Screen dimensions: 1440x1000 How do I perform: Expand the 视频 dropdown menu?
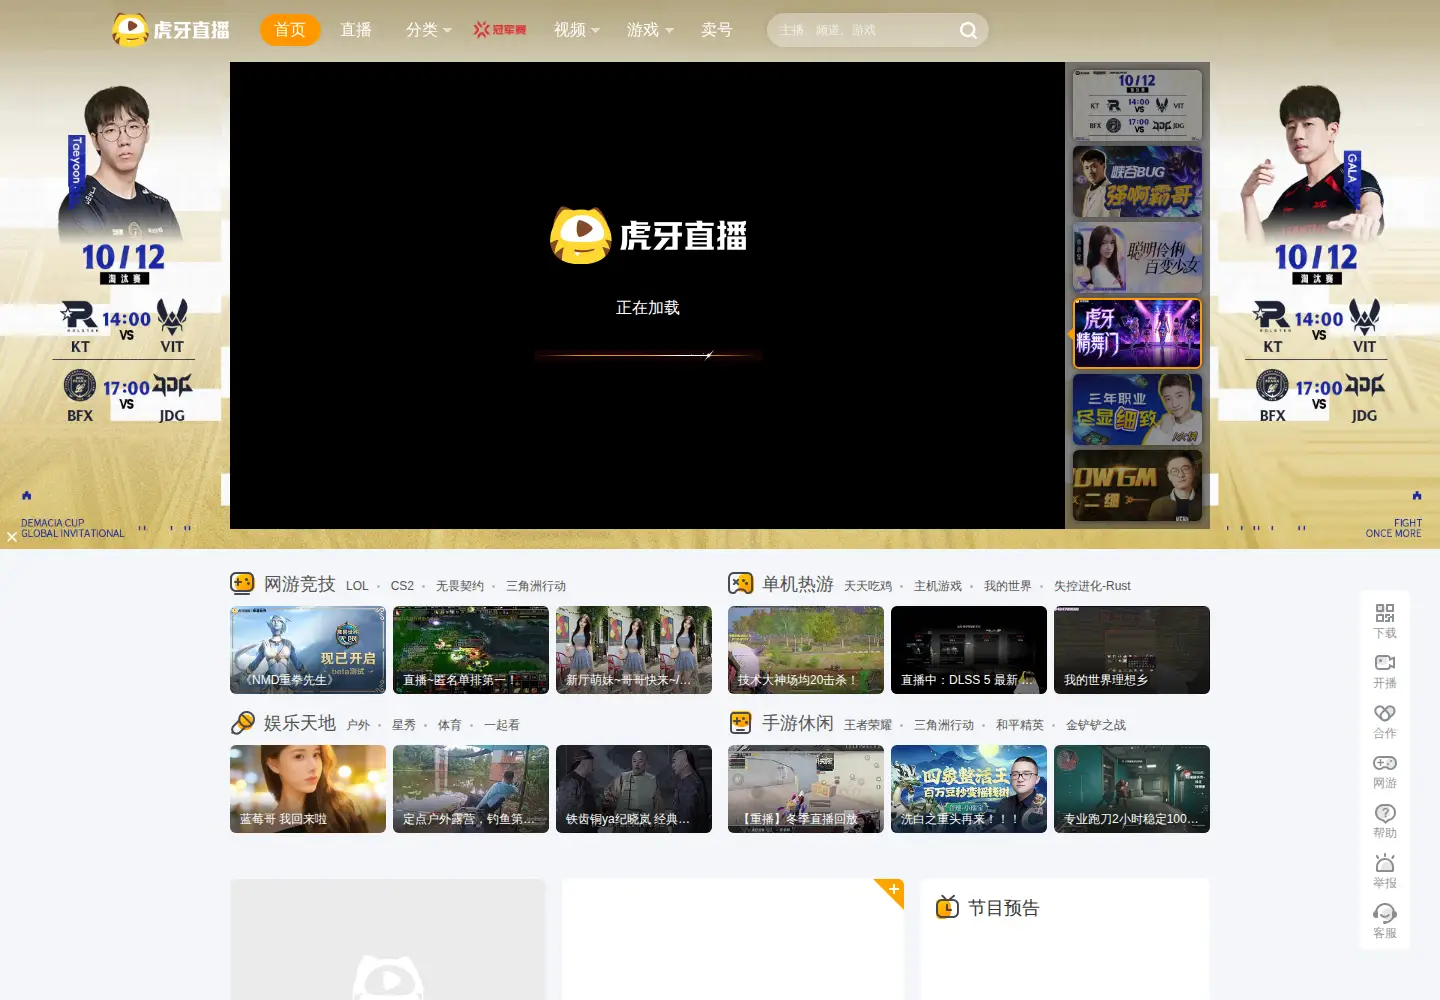click(577, 30)
